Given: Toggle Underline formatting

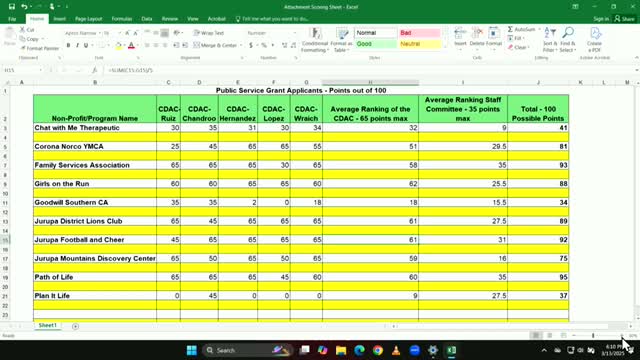Looking at the screenshot, I should pos(86,45).
